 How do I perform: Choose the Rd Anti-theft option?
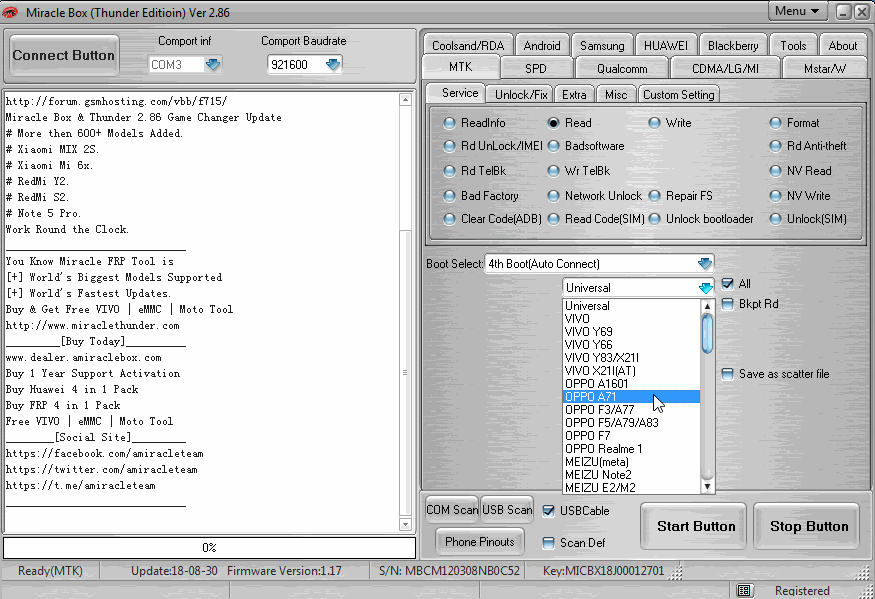pyautogui.click(x=775, y=146)
